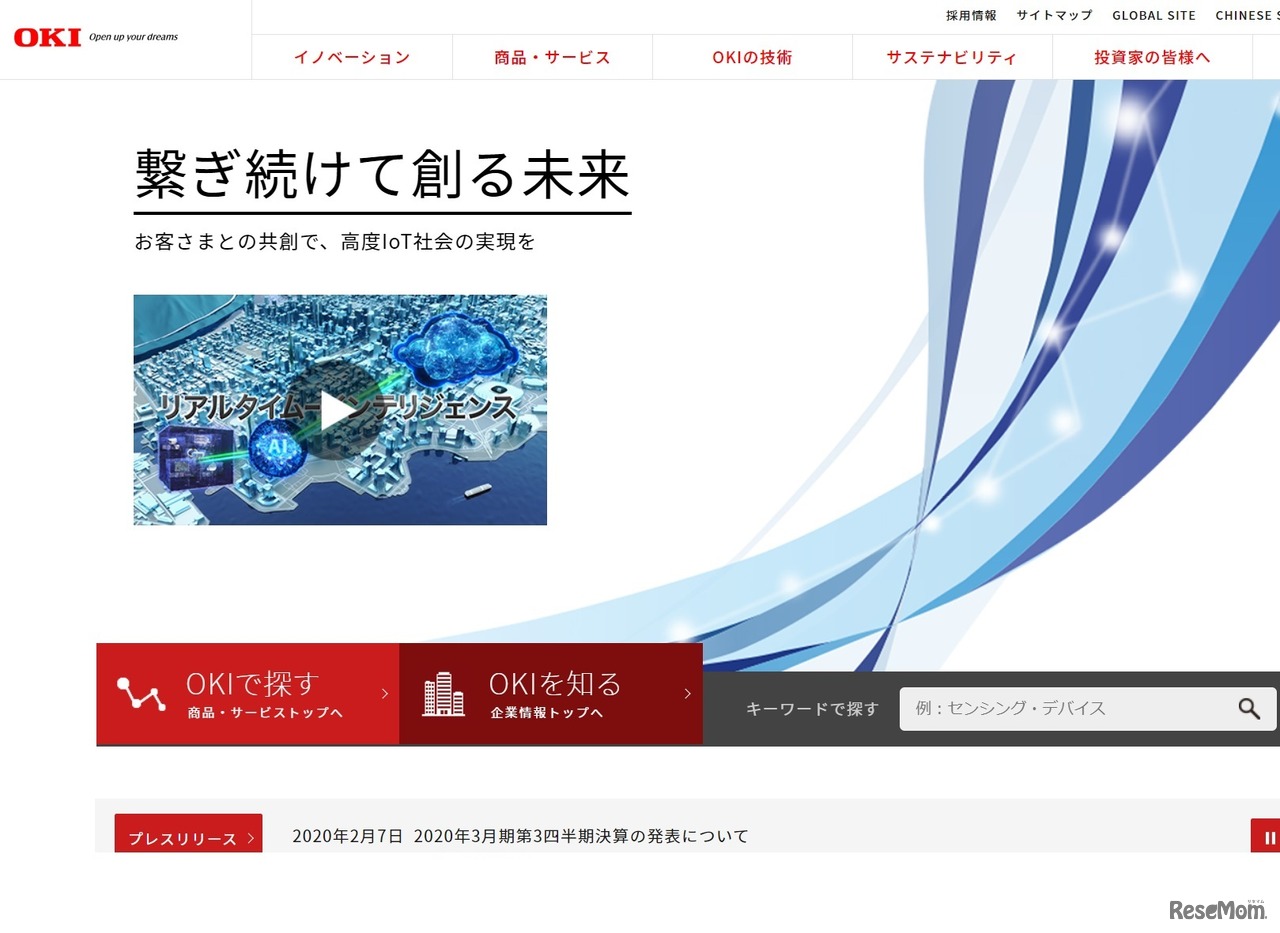This screenshot has height=933, width=1280.
Task: Open the イノベーション menu
Action: (x=352, y=57)
